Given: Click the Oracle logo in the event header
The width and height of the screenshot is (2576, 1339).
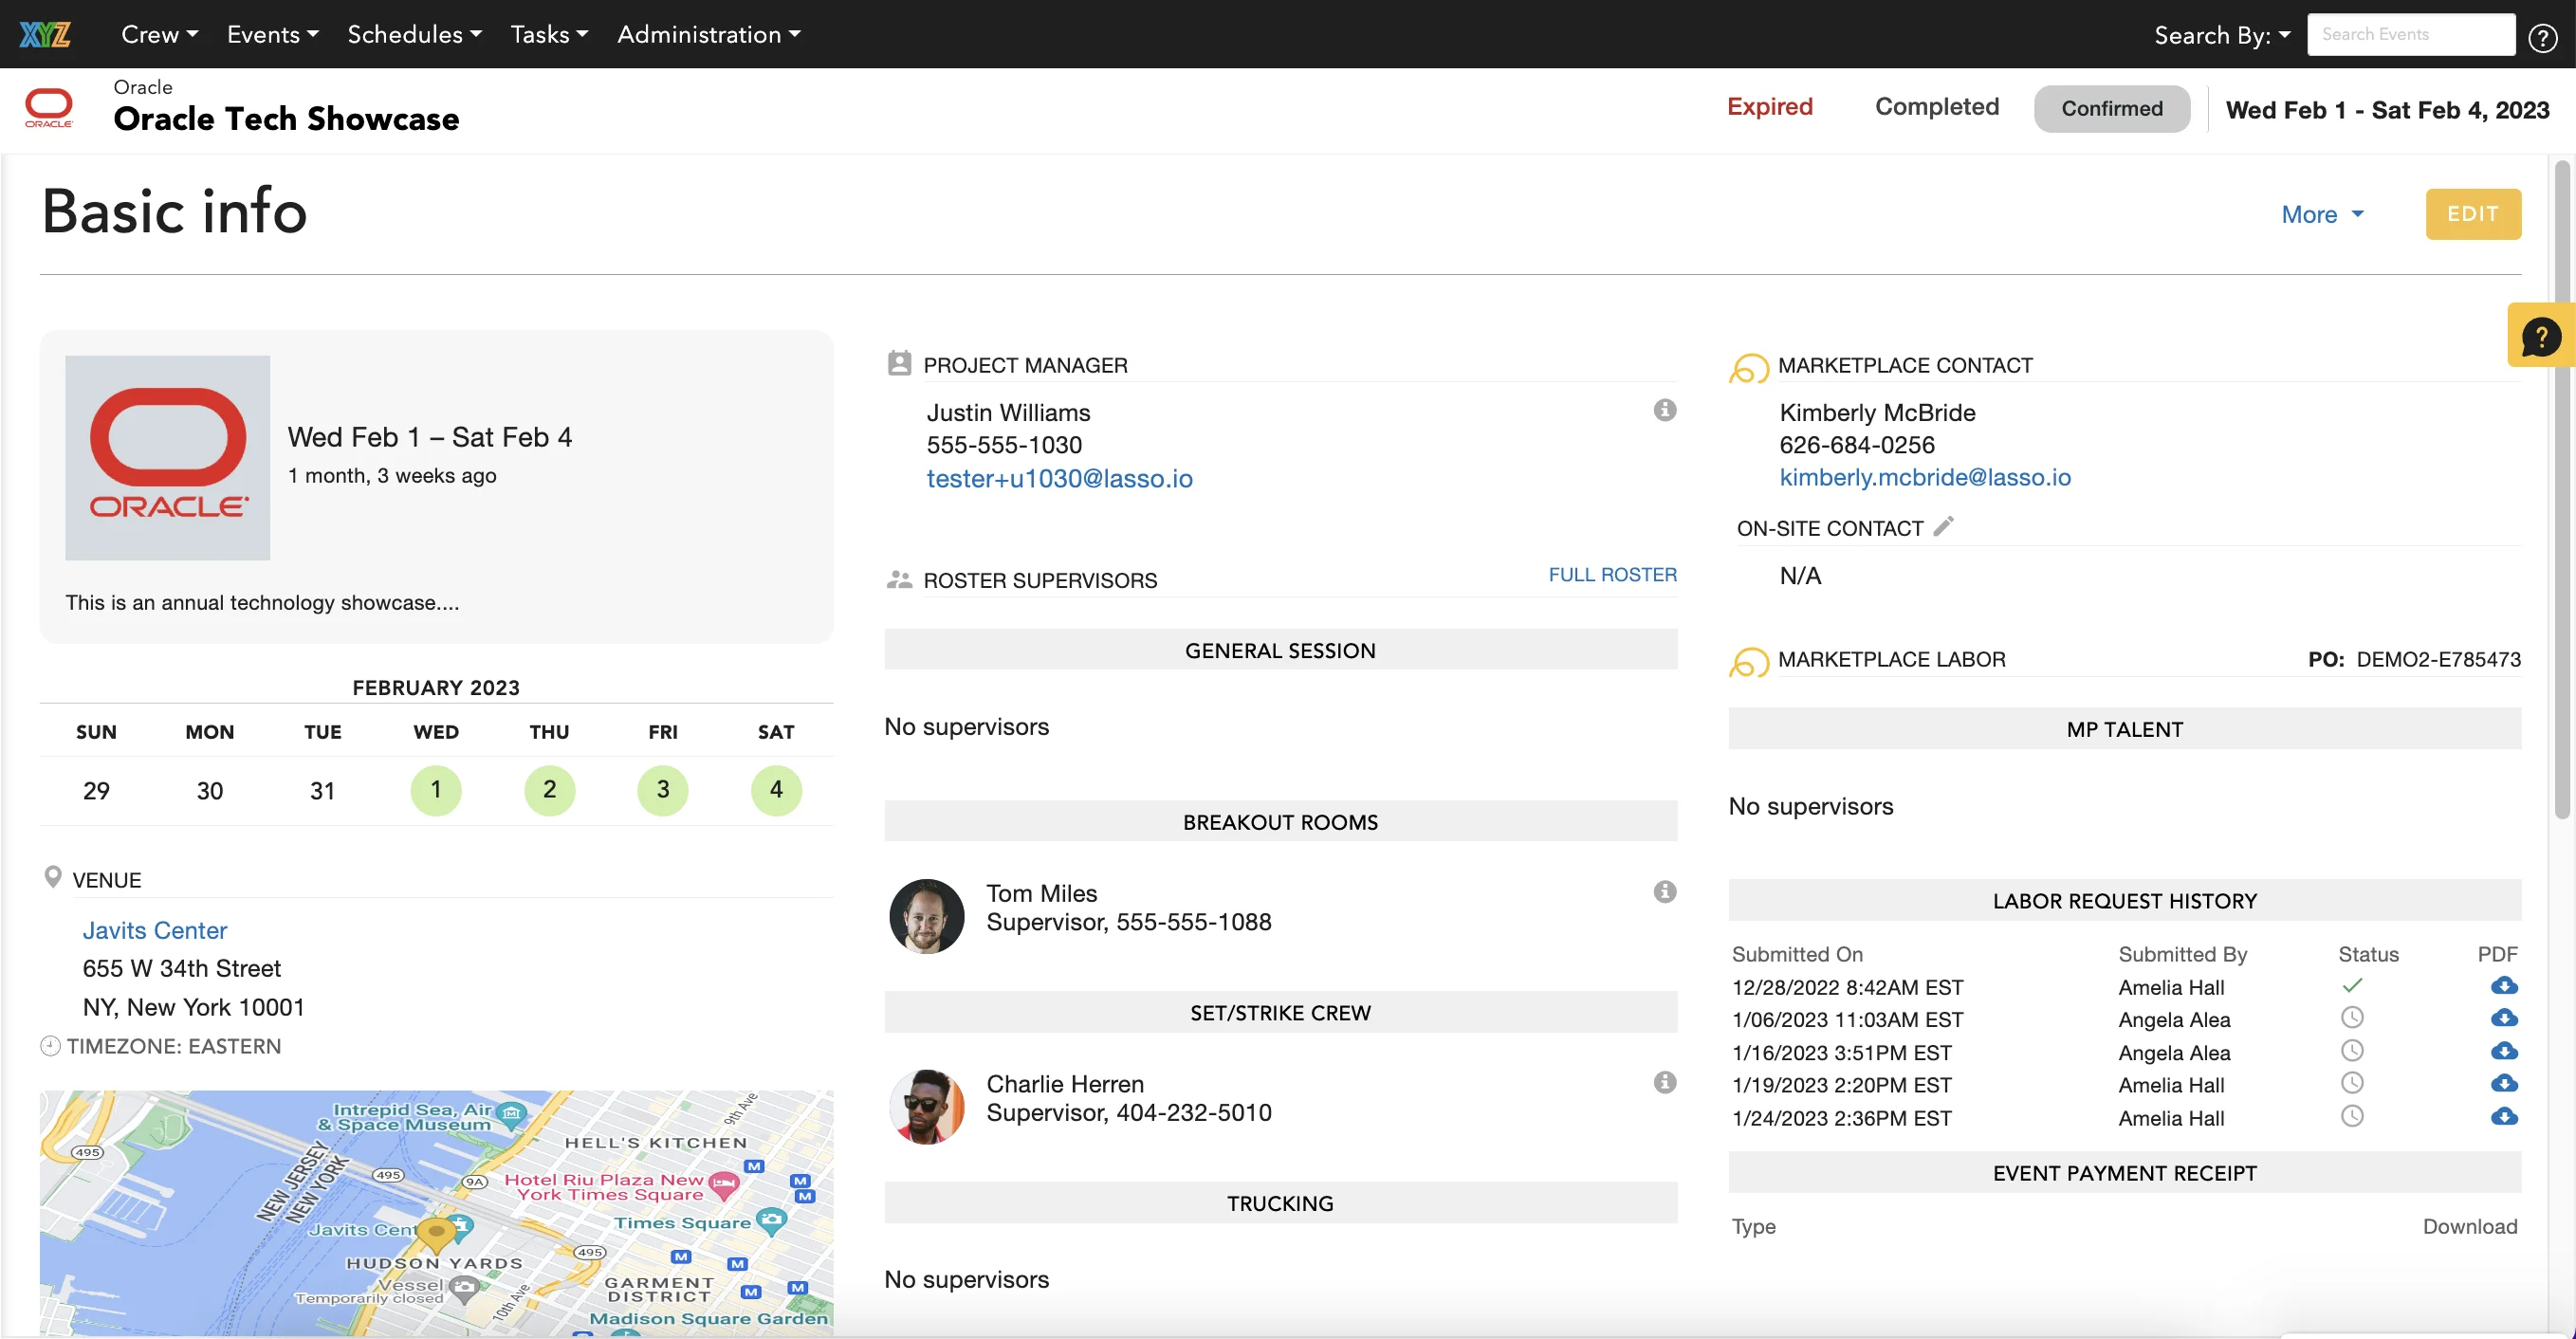Looking at the screenshot, I should tap(48, 108).
